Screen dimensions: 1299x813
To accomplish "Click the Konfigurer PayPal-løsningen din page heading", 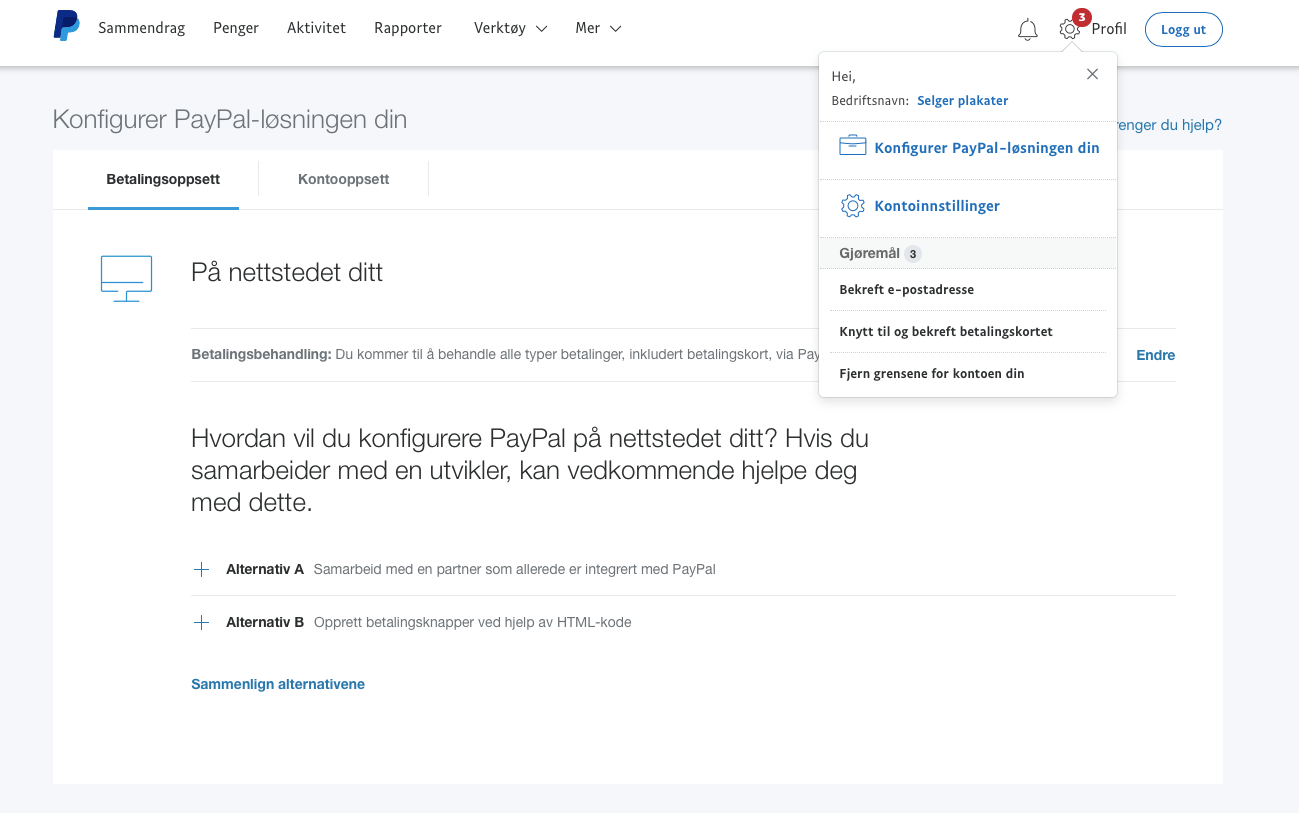I will click(230, 120).
